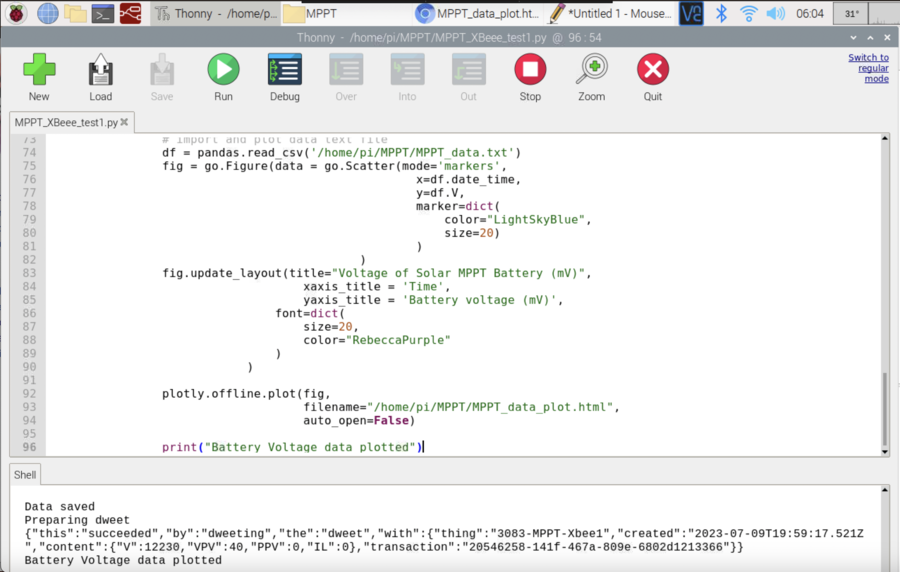Open the Raspberry Pi menu
Image resolution: width=900 pixels, height=572 pixels.
[17, 13]
